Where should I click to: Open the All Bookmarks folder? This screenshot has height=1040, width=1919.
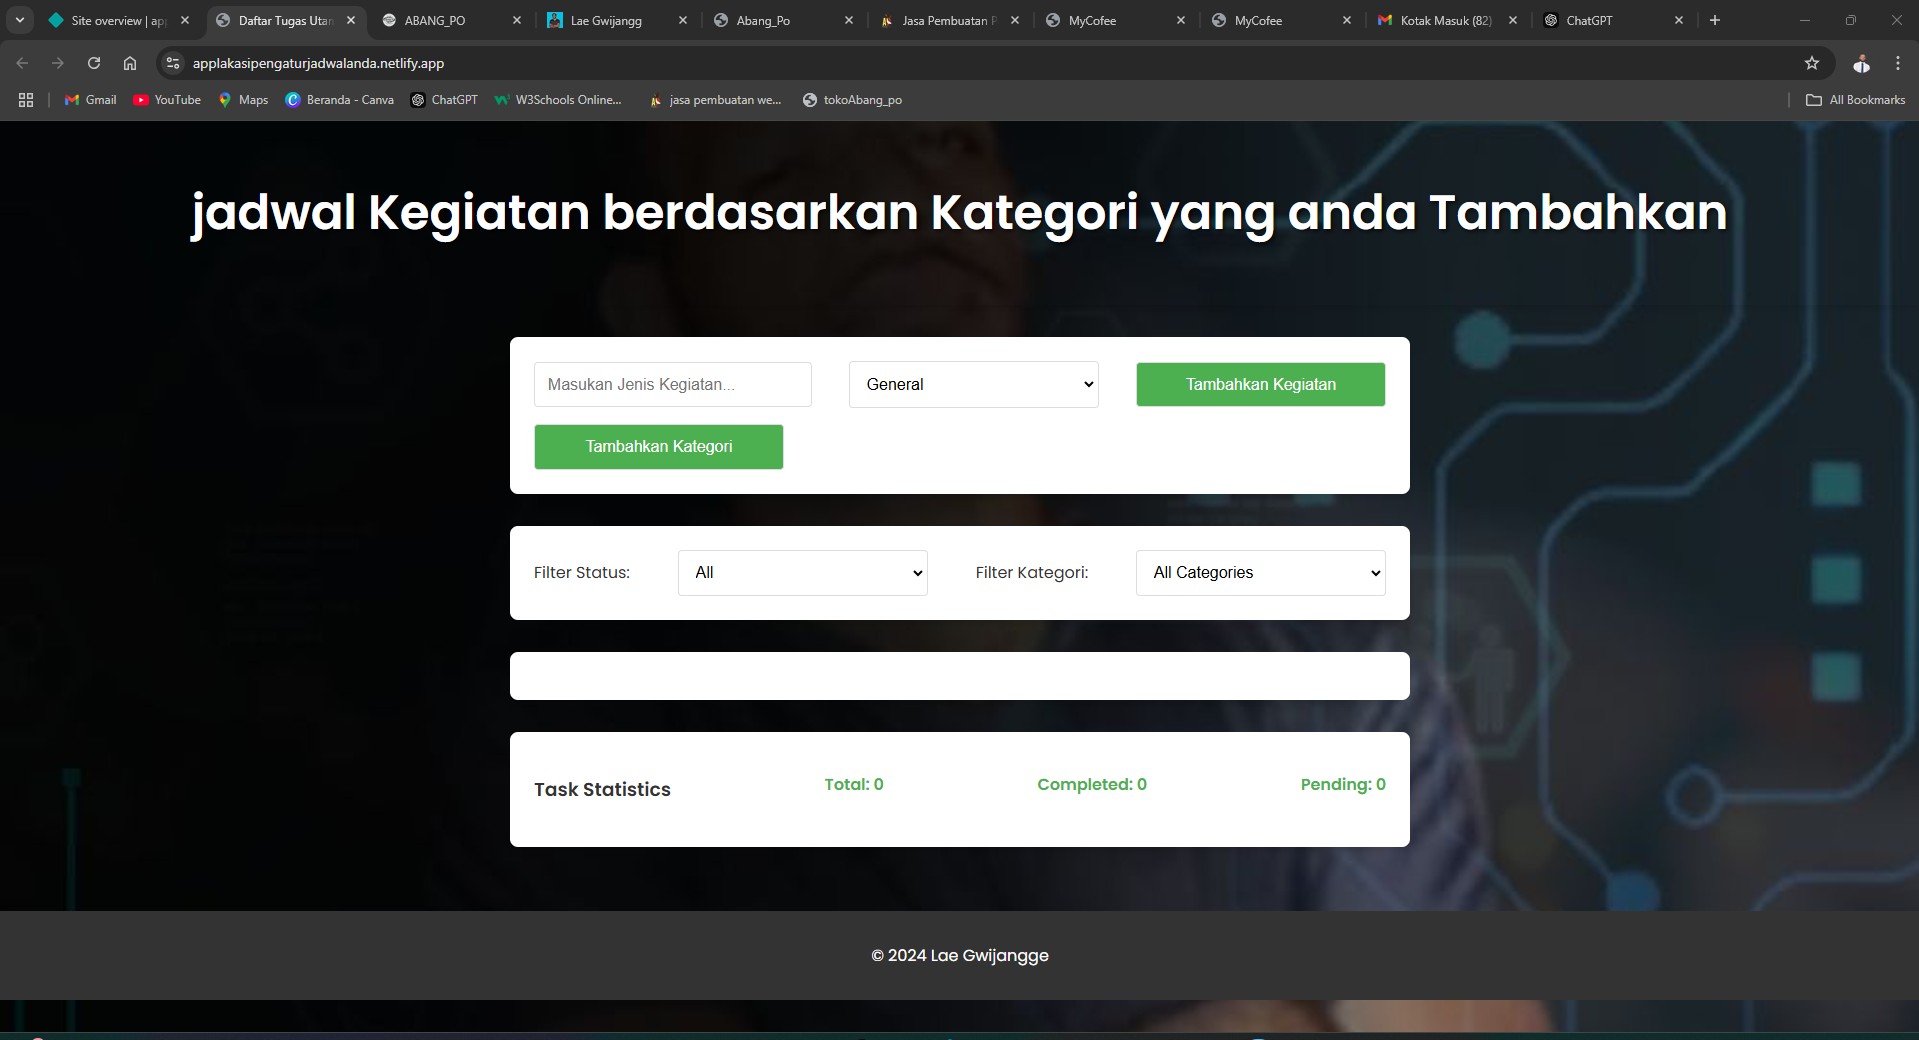1855,100
